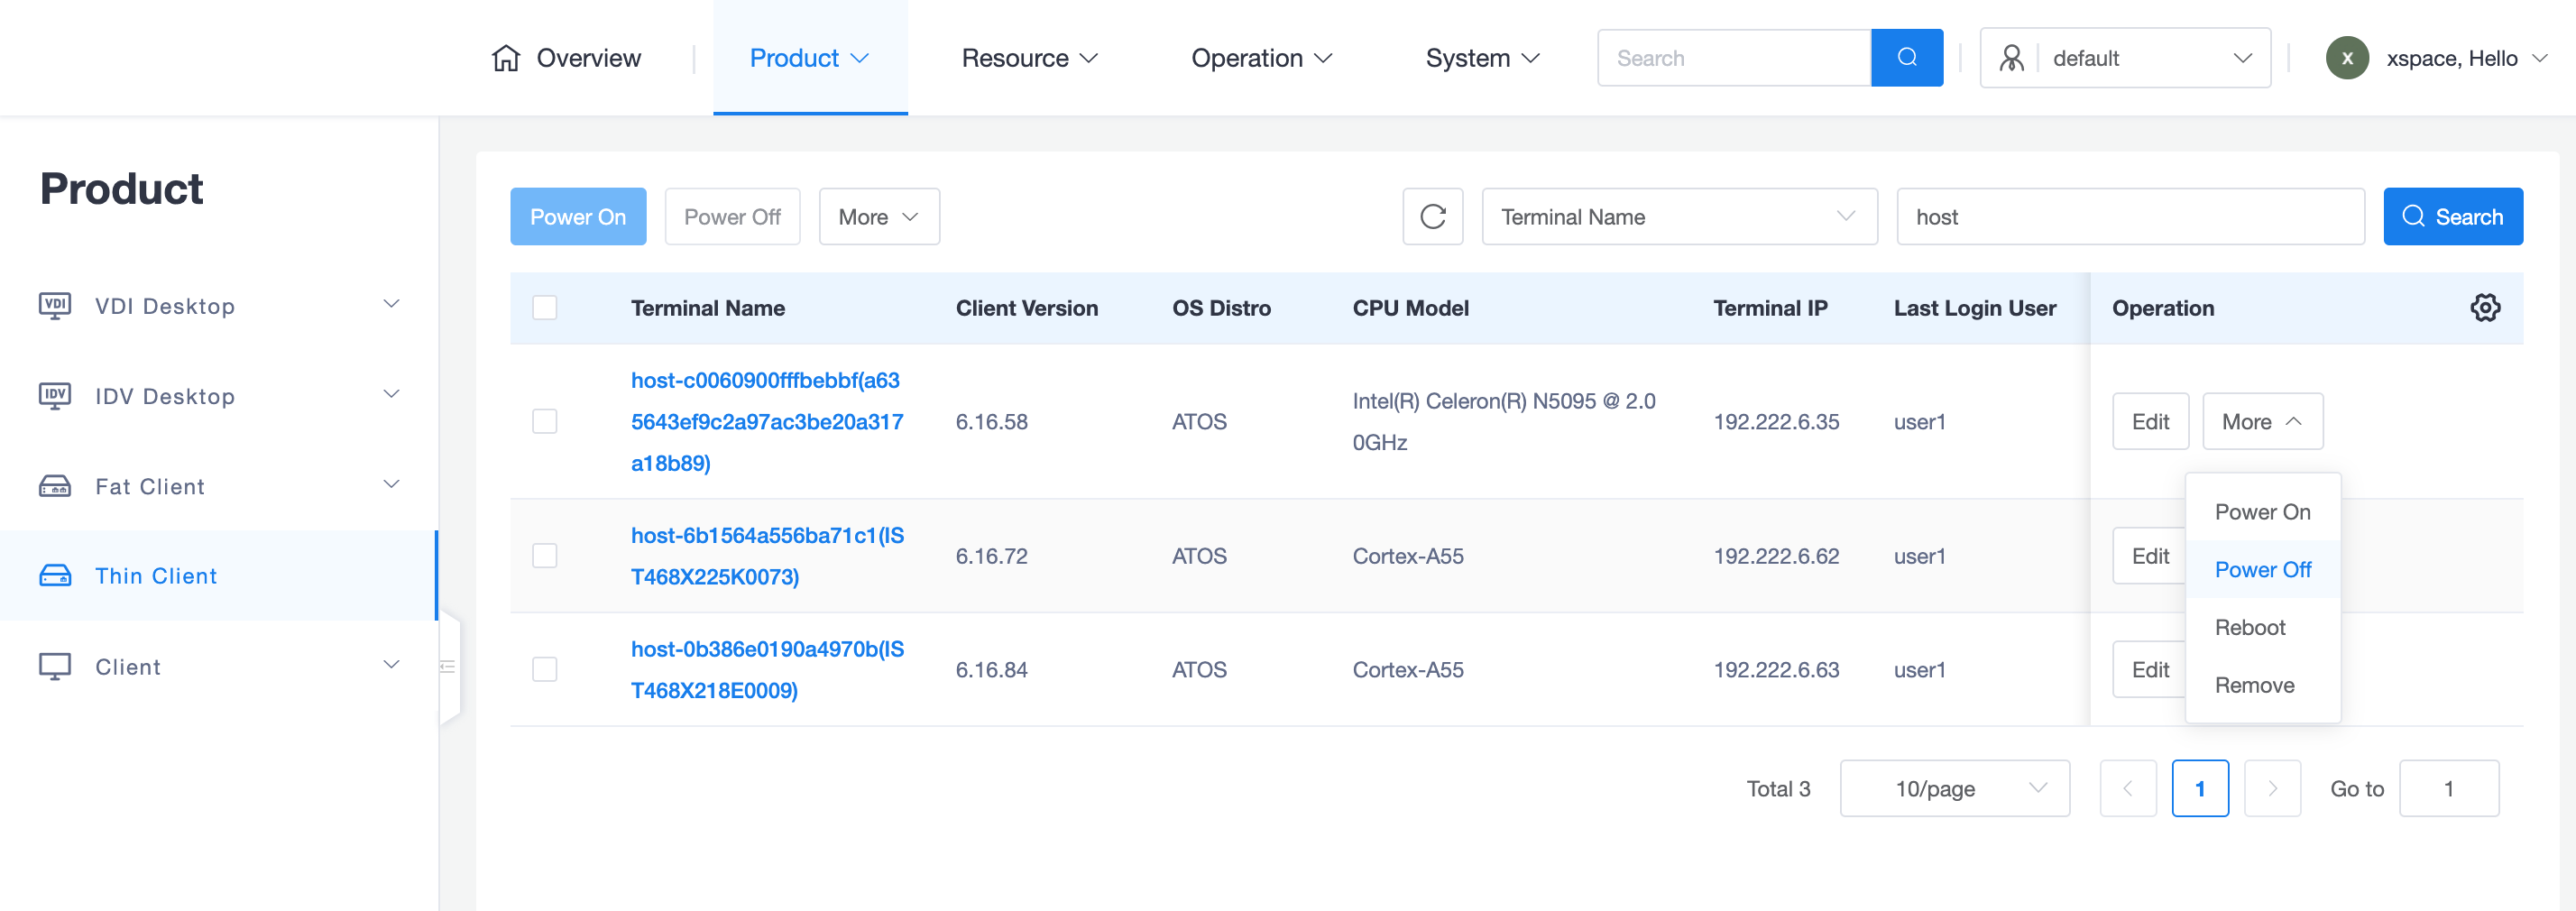Image resolution: width=2576 pixels, height=911 pixels.
Task: Open the Terminal Name filter dropdown
Action: point(1678,217)
